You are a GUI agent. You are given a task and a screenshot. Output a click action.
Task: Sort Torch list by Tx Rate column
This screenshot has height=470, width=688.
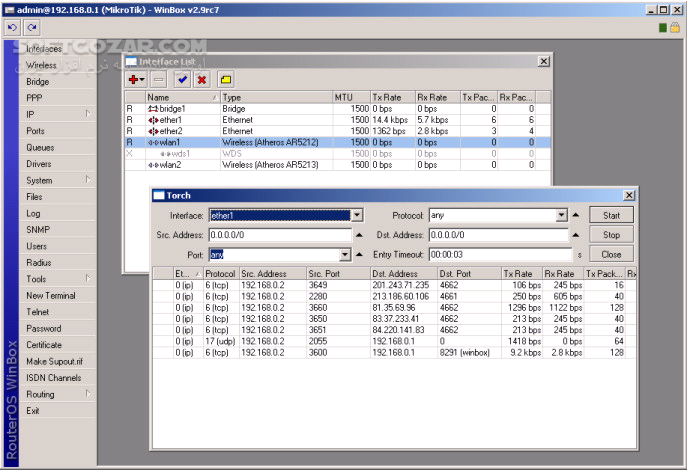(x=522, y=274)
